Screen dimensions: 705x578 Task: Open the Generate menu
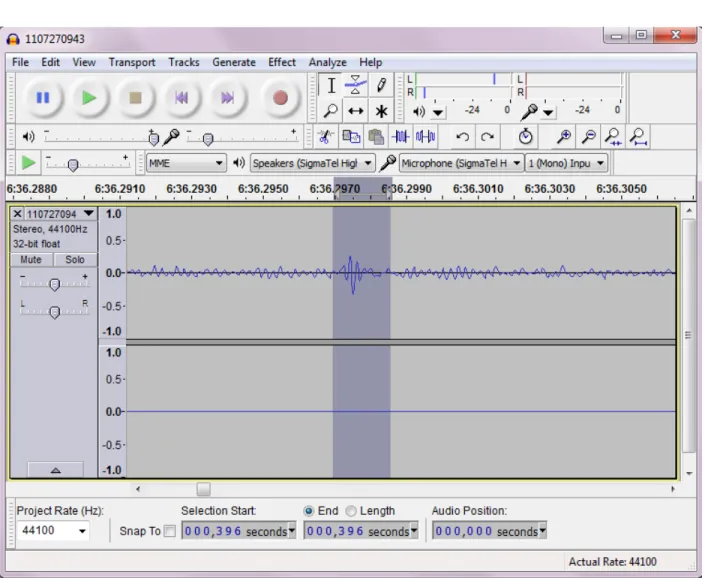point(234,62)
